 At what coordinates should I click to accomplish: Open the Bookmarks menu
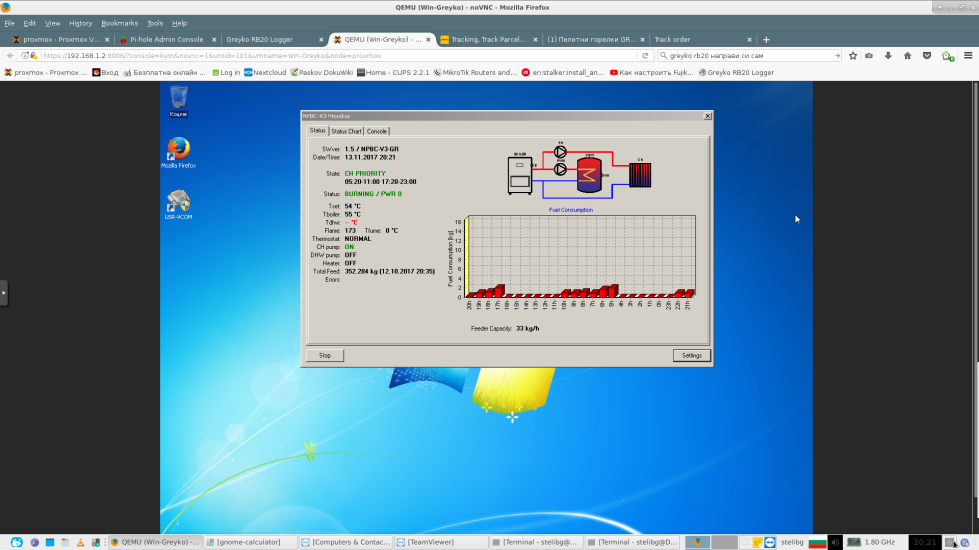[x=119, y=23]
